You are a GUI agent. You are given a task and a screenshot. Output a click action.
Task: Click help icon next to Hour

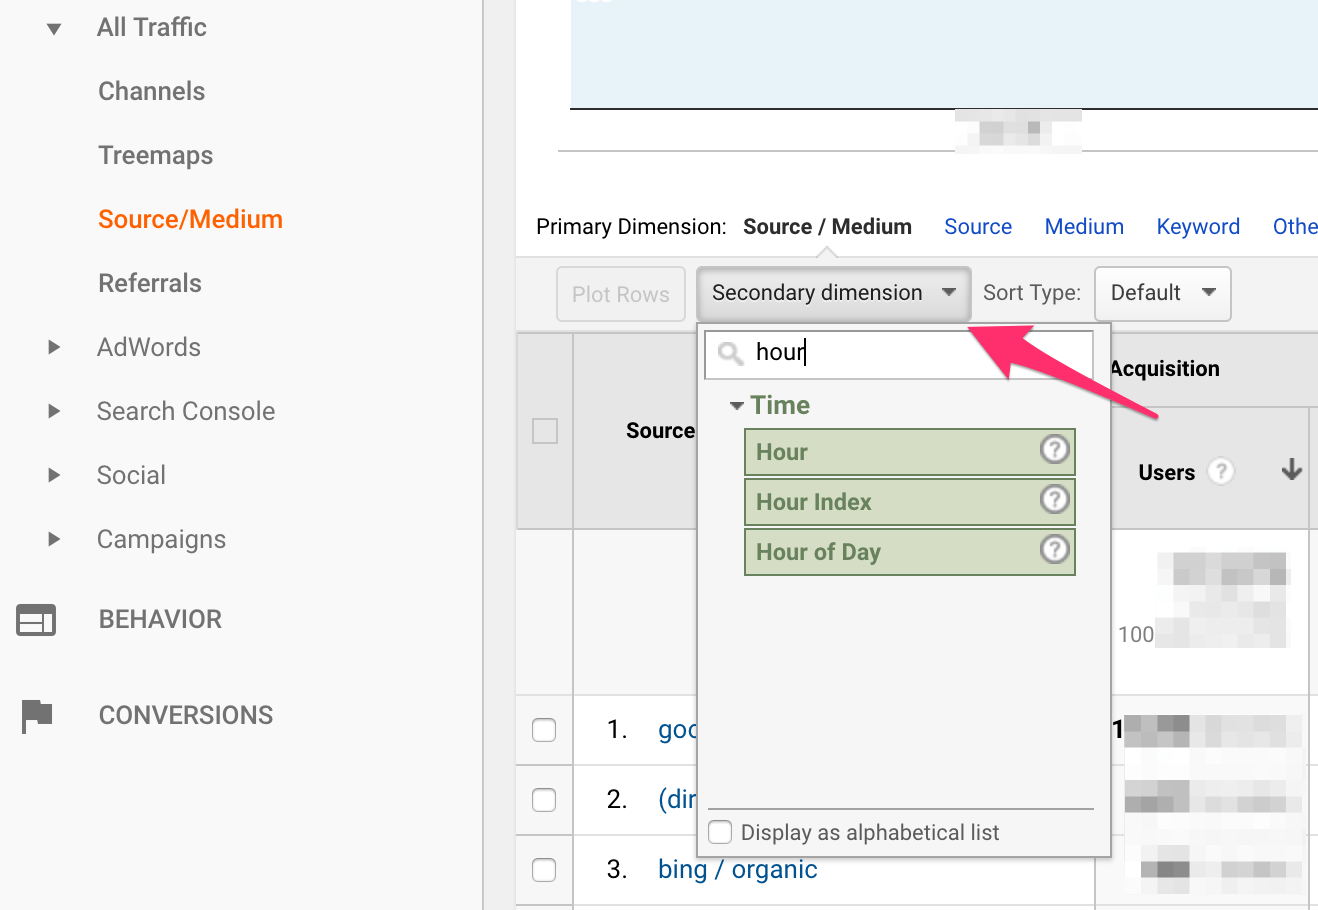tap(1054, 450)
